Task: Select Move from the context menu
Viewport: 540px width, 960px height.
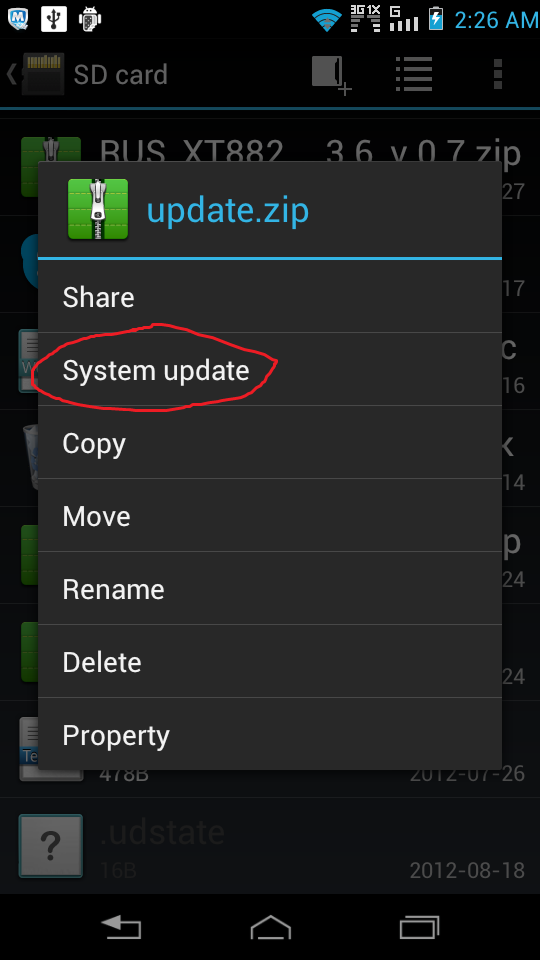Action: tap(270, 516)
